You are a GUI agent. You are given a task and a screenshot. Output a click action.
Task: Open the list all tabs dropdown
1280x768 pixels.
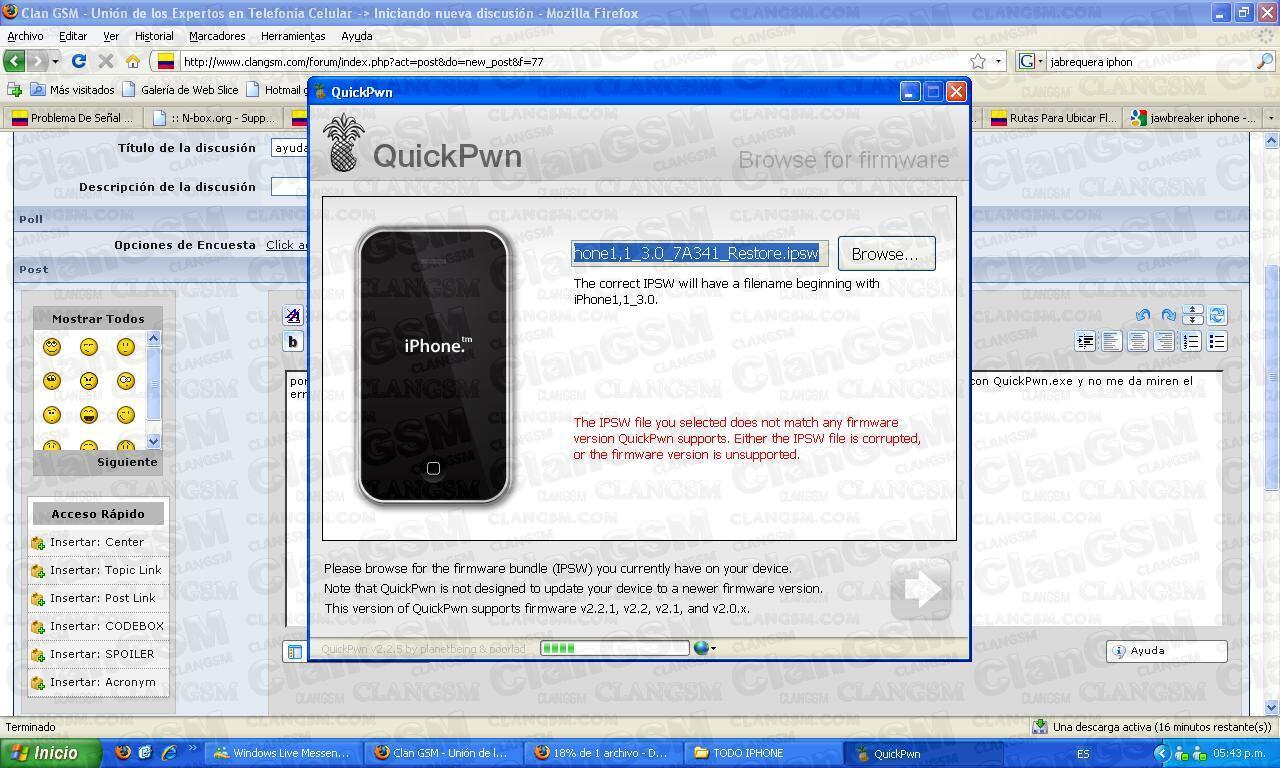pyautogui.click(x=1271, y=118)
